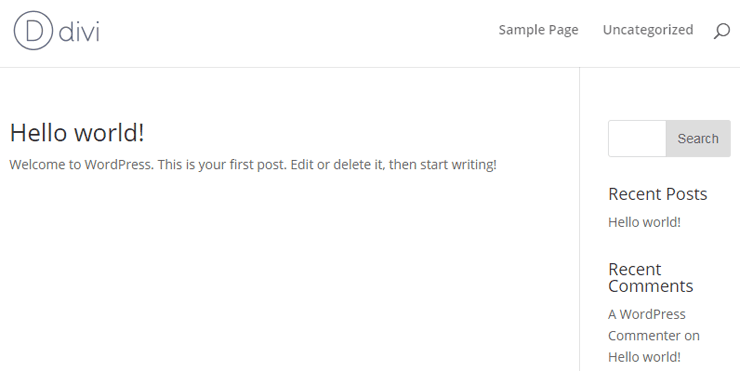740x371 pixels.
Task: Go to the Uncategorized menu item
Action: pos(648,30)
